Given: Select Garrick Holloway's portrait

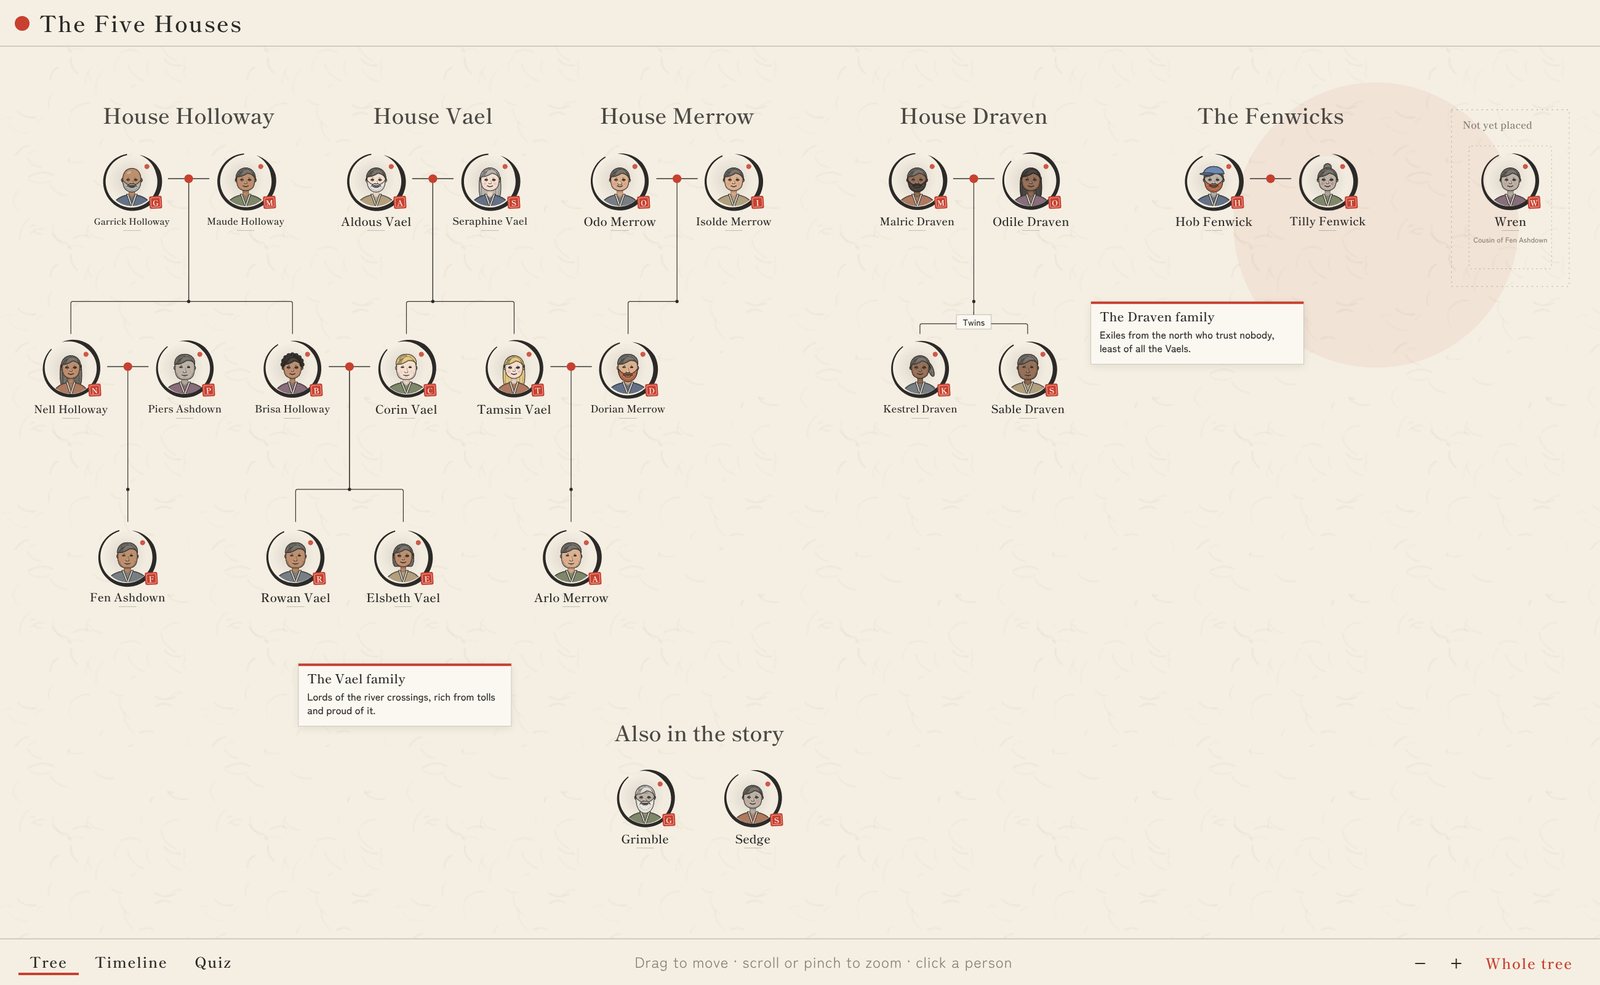Looking at the screenshot, I should coord(132,181).
